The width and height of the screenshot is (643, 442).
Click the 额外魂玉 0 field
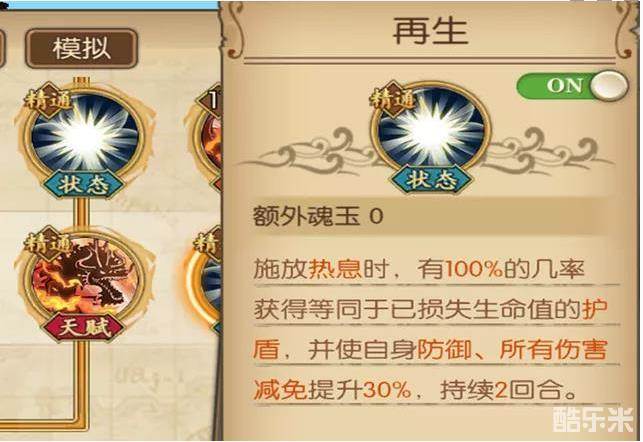(x=424, y=216)
